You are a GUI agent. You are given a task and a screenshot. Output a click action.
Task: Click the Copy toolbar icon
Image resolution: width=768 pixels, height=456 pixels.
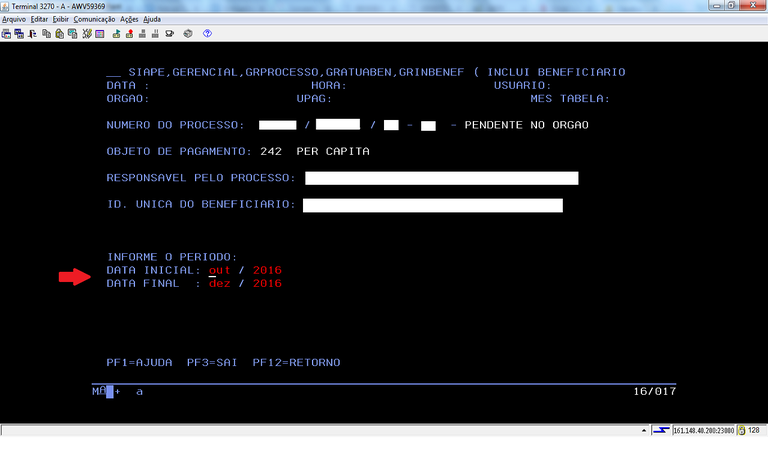47,34
